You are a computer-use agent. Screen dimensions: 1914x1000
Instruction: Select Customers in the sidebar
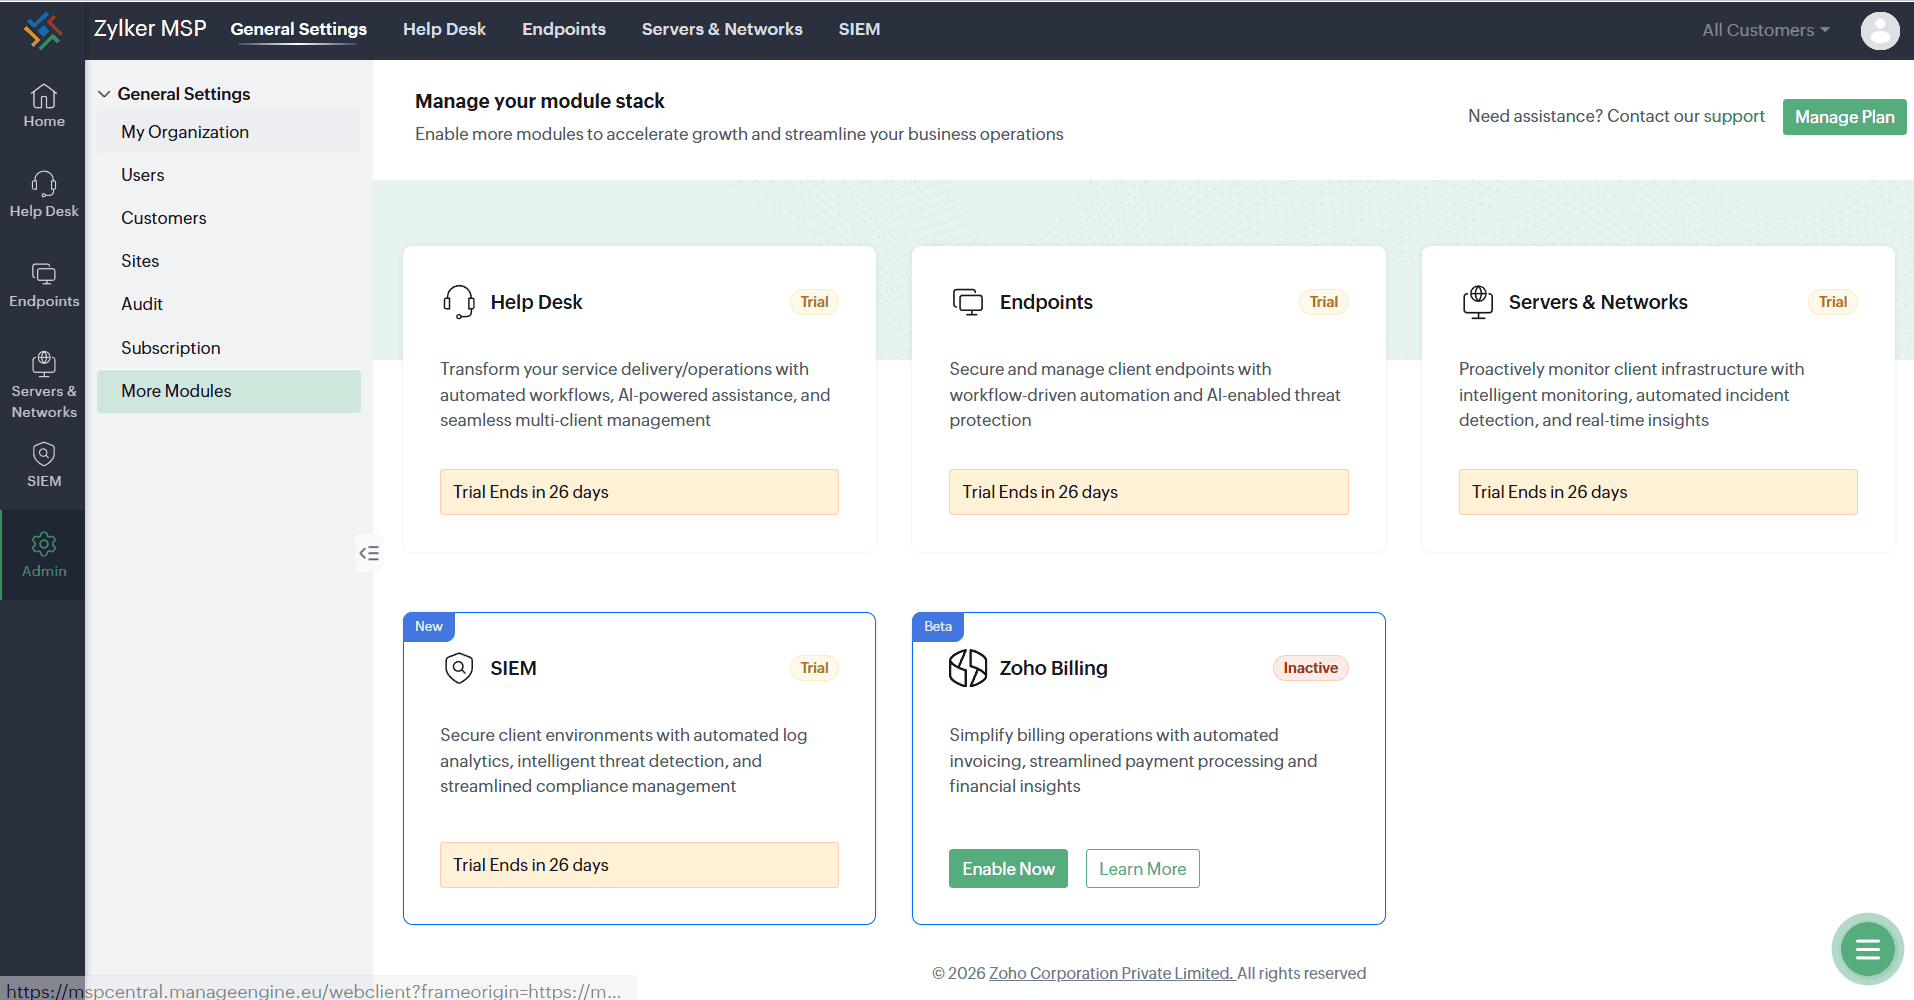pyautogui.click(x=229, y=218)
